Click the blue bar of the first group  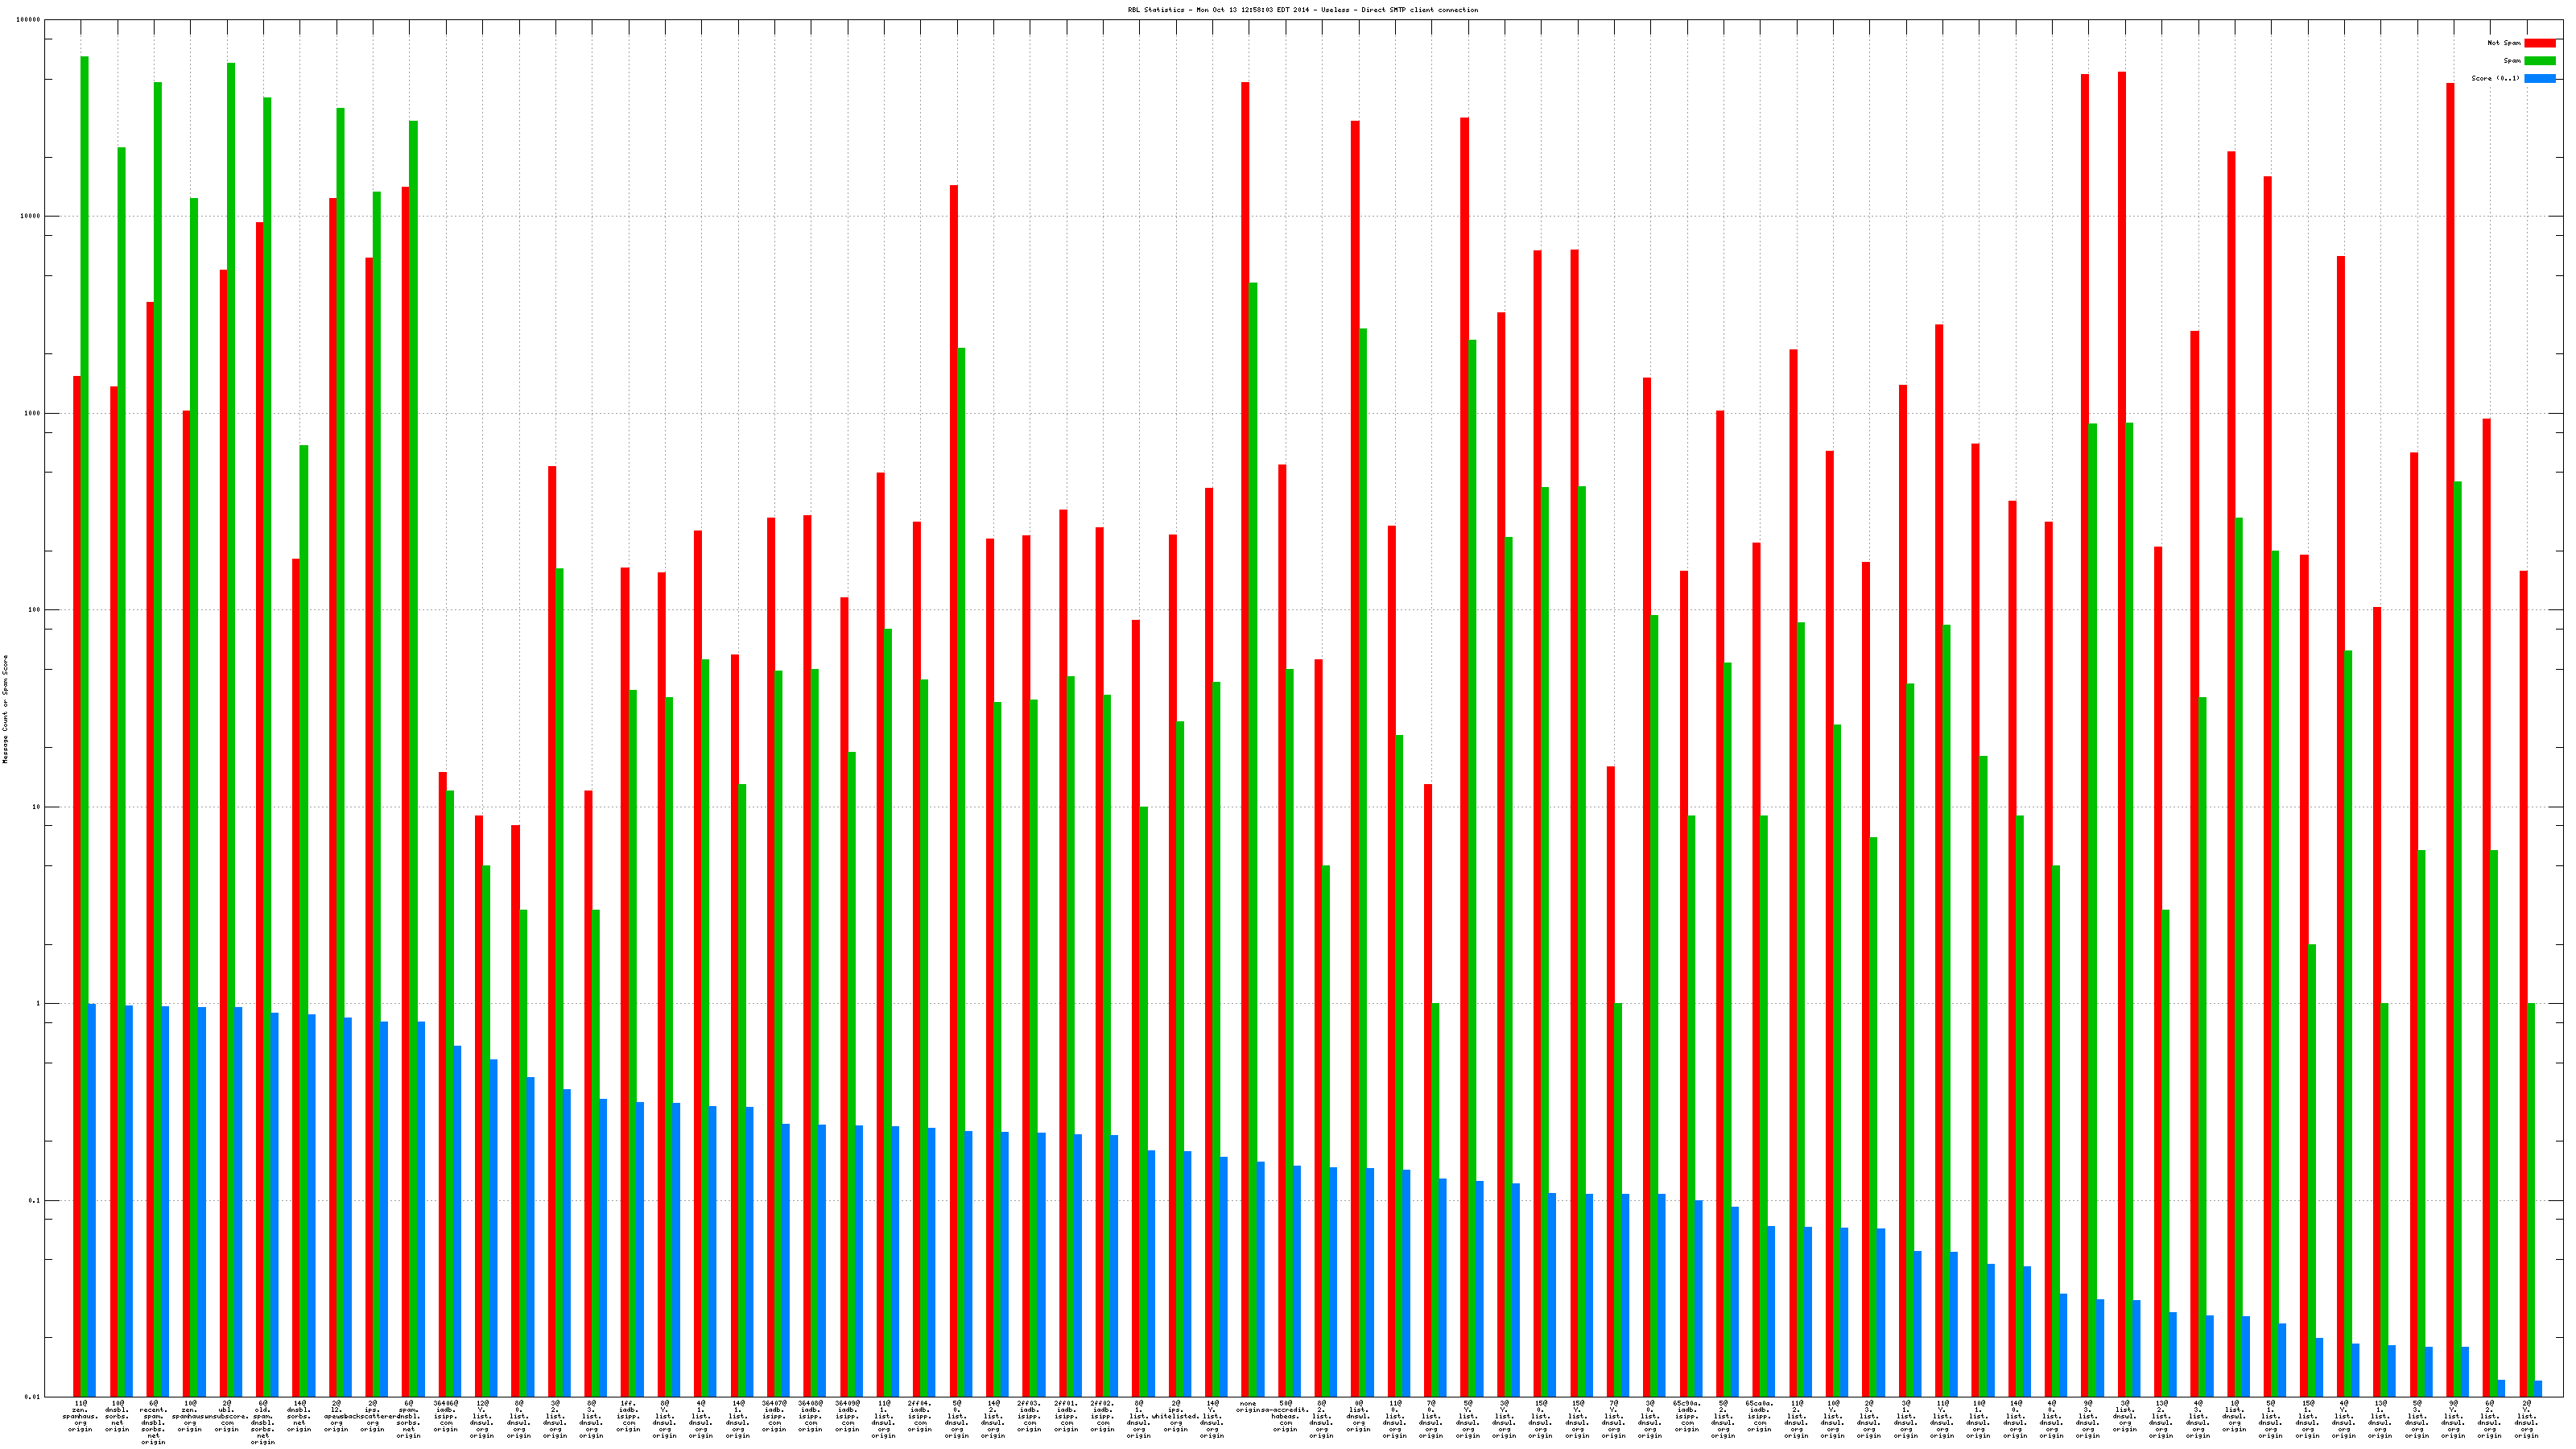coord(92,1200)
